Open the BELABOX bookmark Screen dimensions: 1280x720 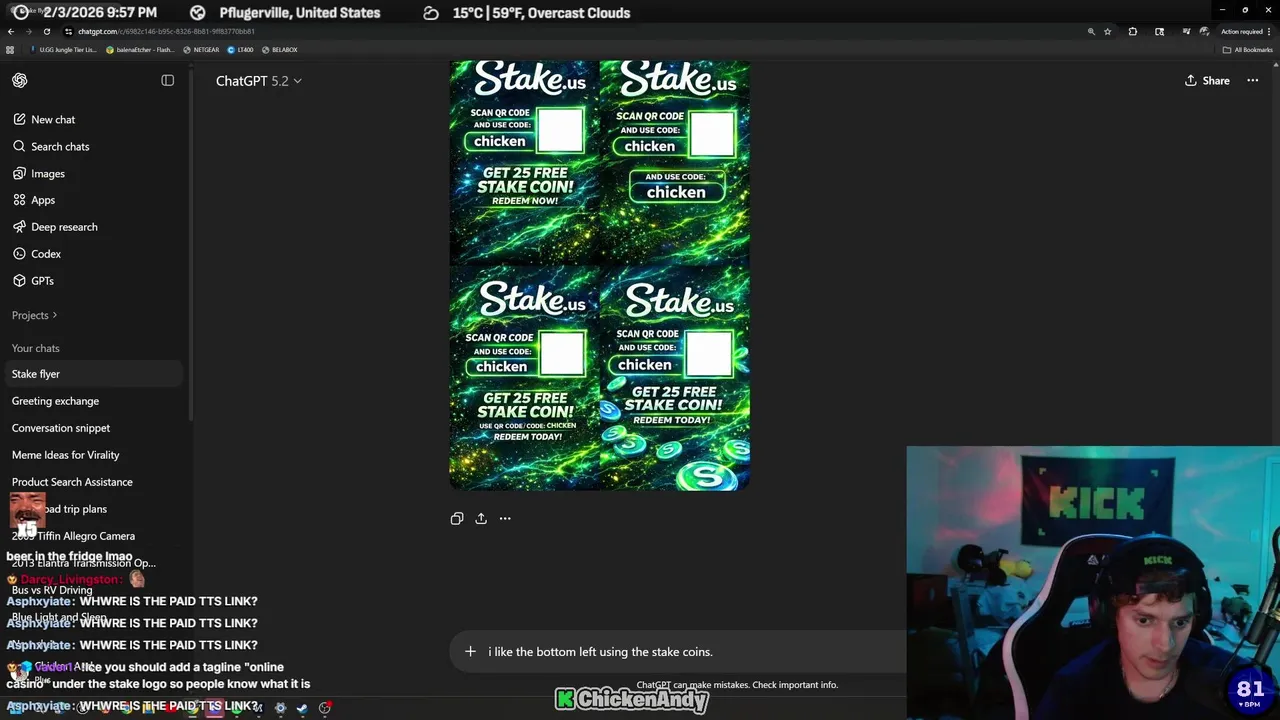point(279,49)
